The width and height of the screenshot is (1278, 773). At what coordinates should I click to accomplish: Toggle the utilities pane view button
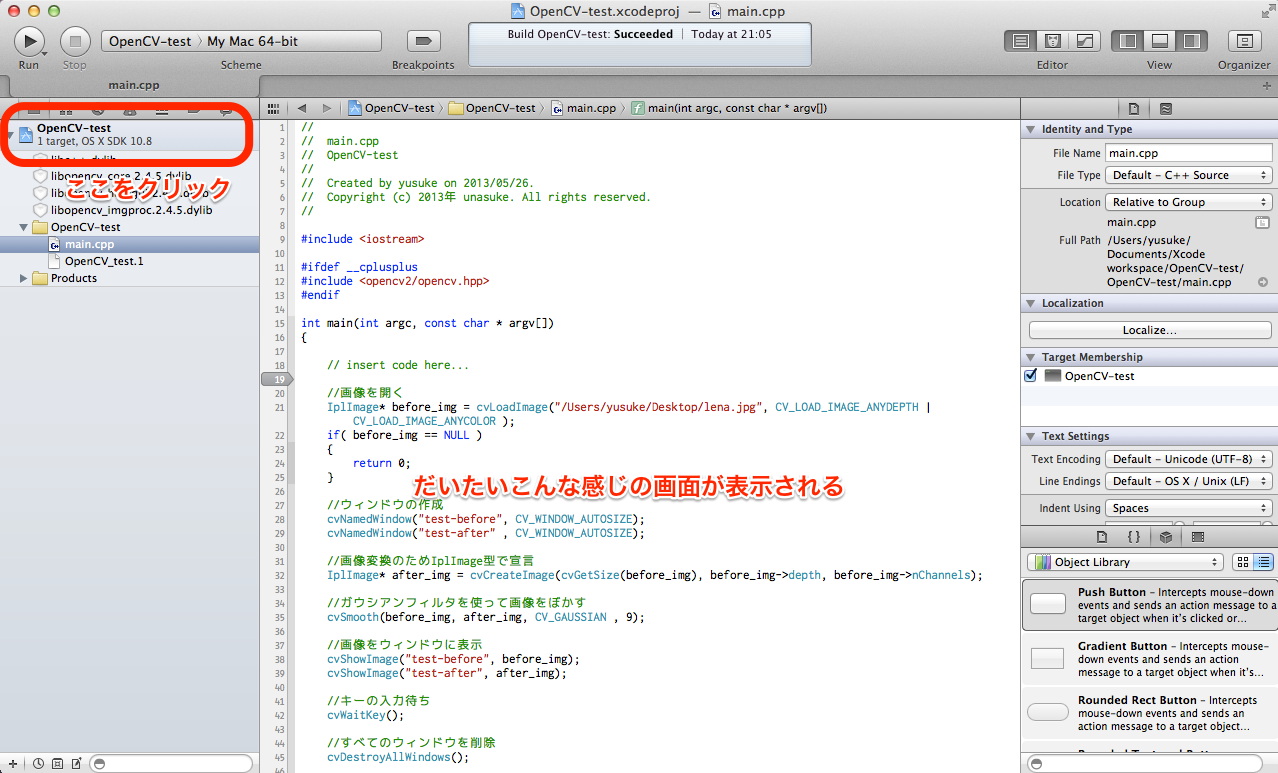click(1192, 41)
